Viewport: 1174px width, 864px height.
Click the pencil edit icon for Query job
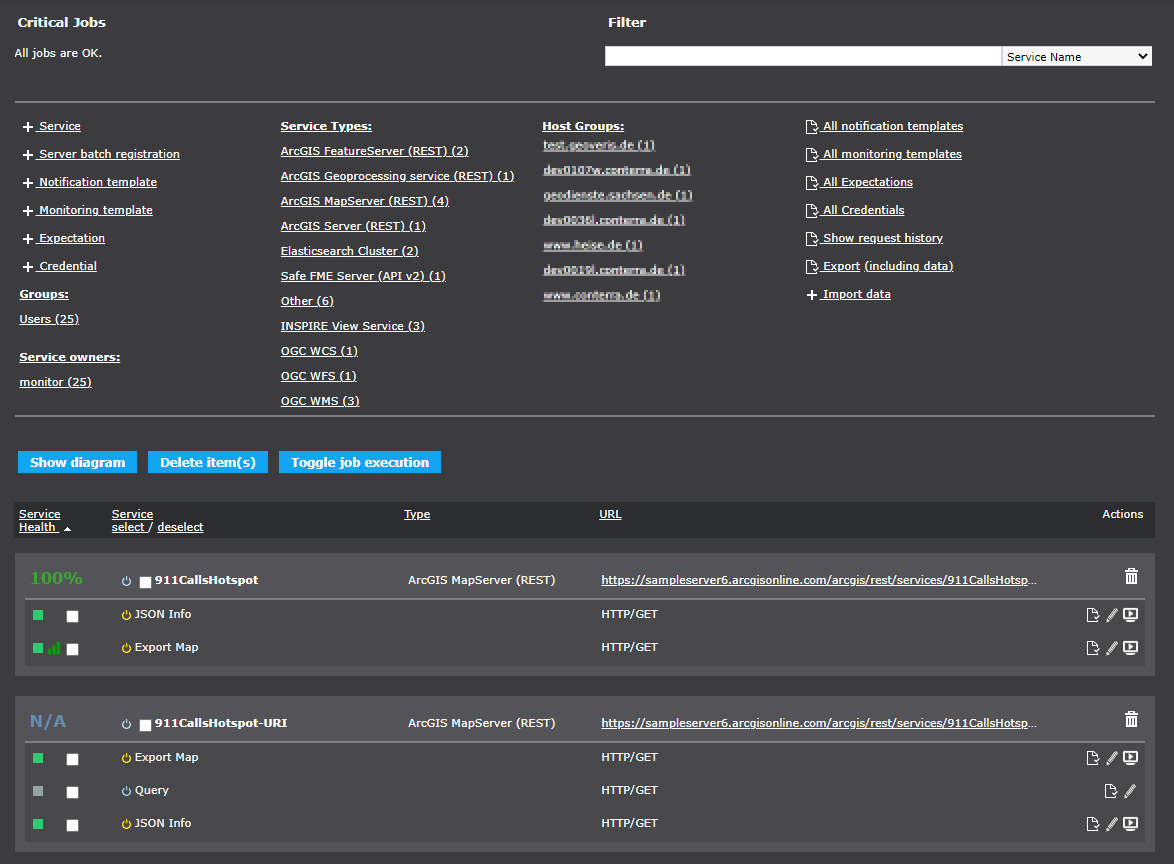1130,791
